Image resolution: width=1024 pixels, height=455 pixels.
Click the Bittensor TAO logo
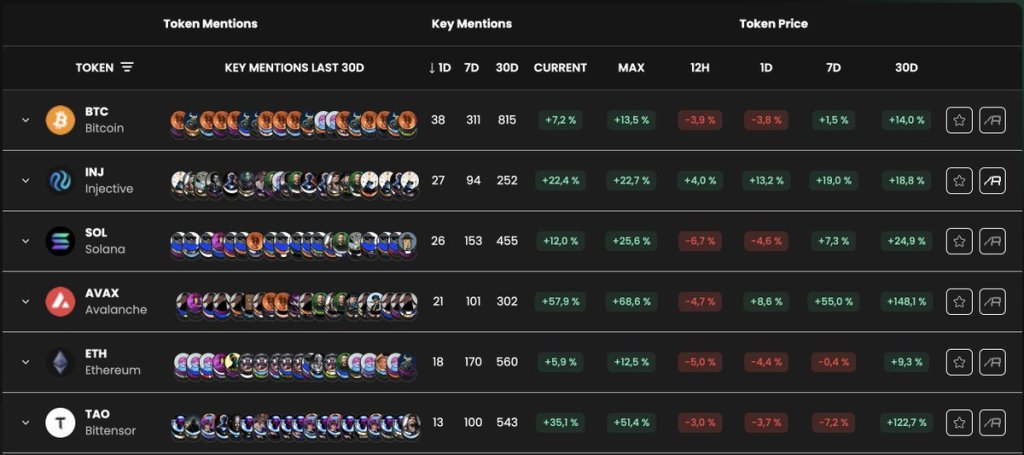click(x=60, y=423)
